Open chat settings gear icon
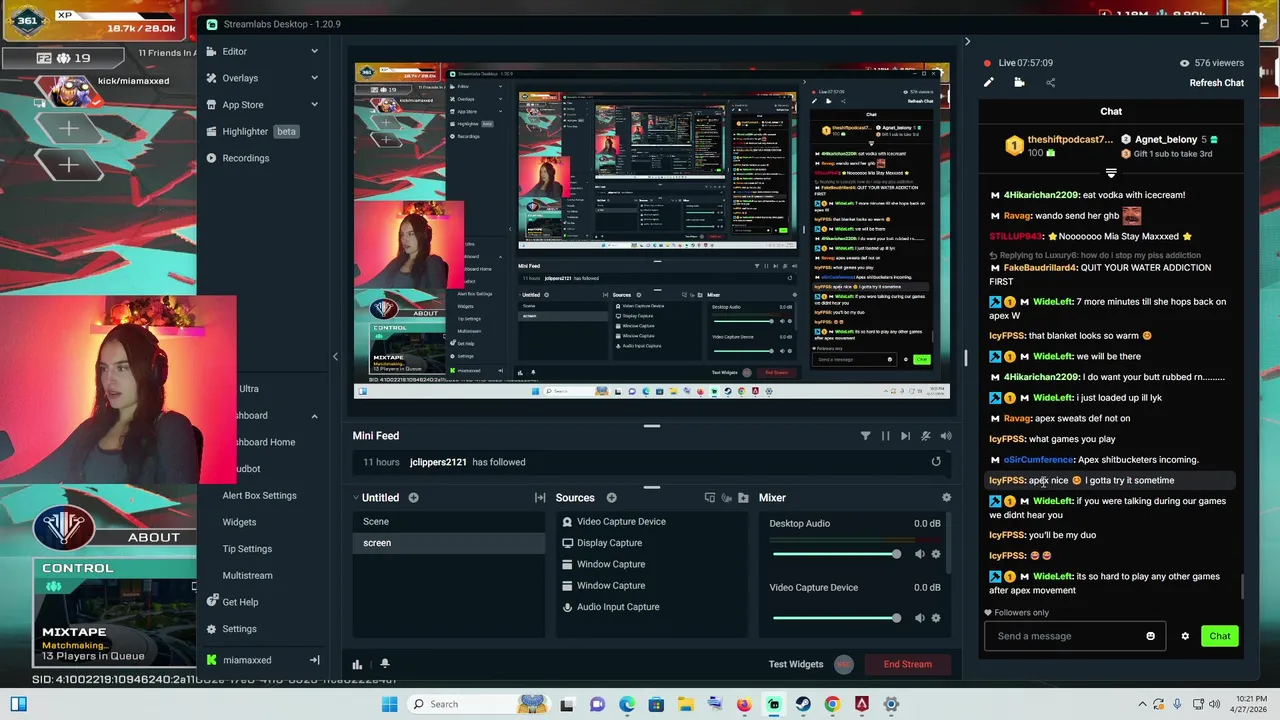The image size is (1280, 720). tap(1185, 636)
